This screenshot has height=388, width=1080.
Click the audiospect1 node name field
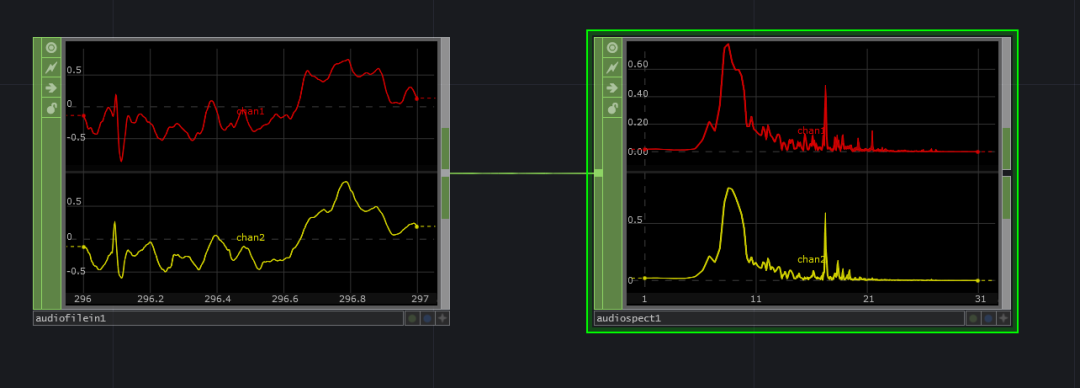click(x=780, y=318)
